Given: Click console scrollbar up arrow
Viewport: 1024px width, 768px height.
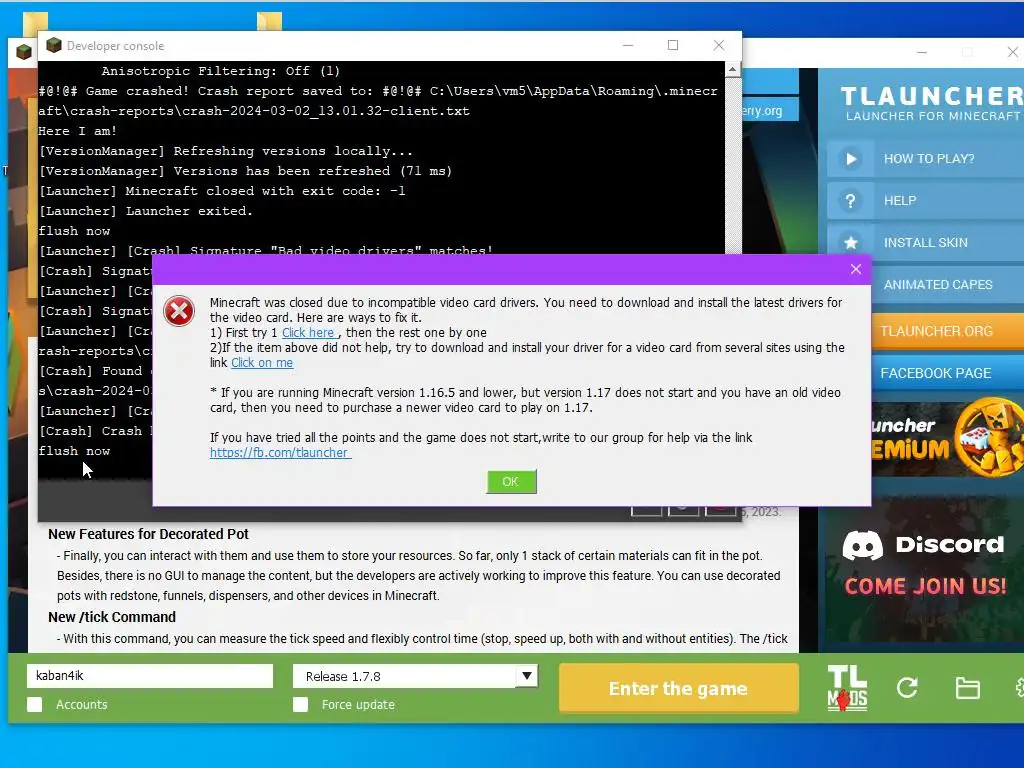Looking at the screenshot, I should pyautogui.click(x=733, y=69).
